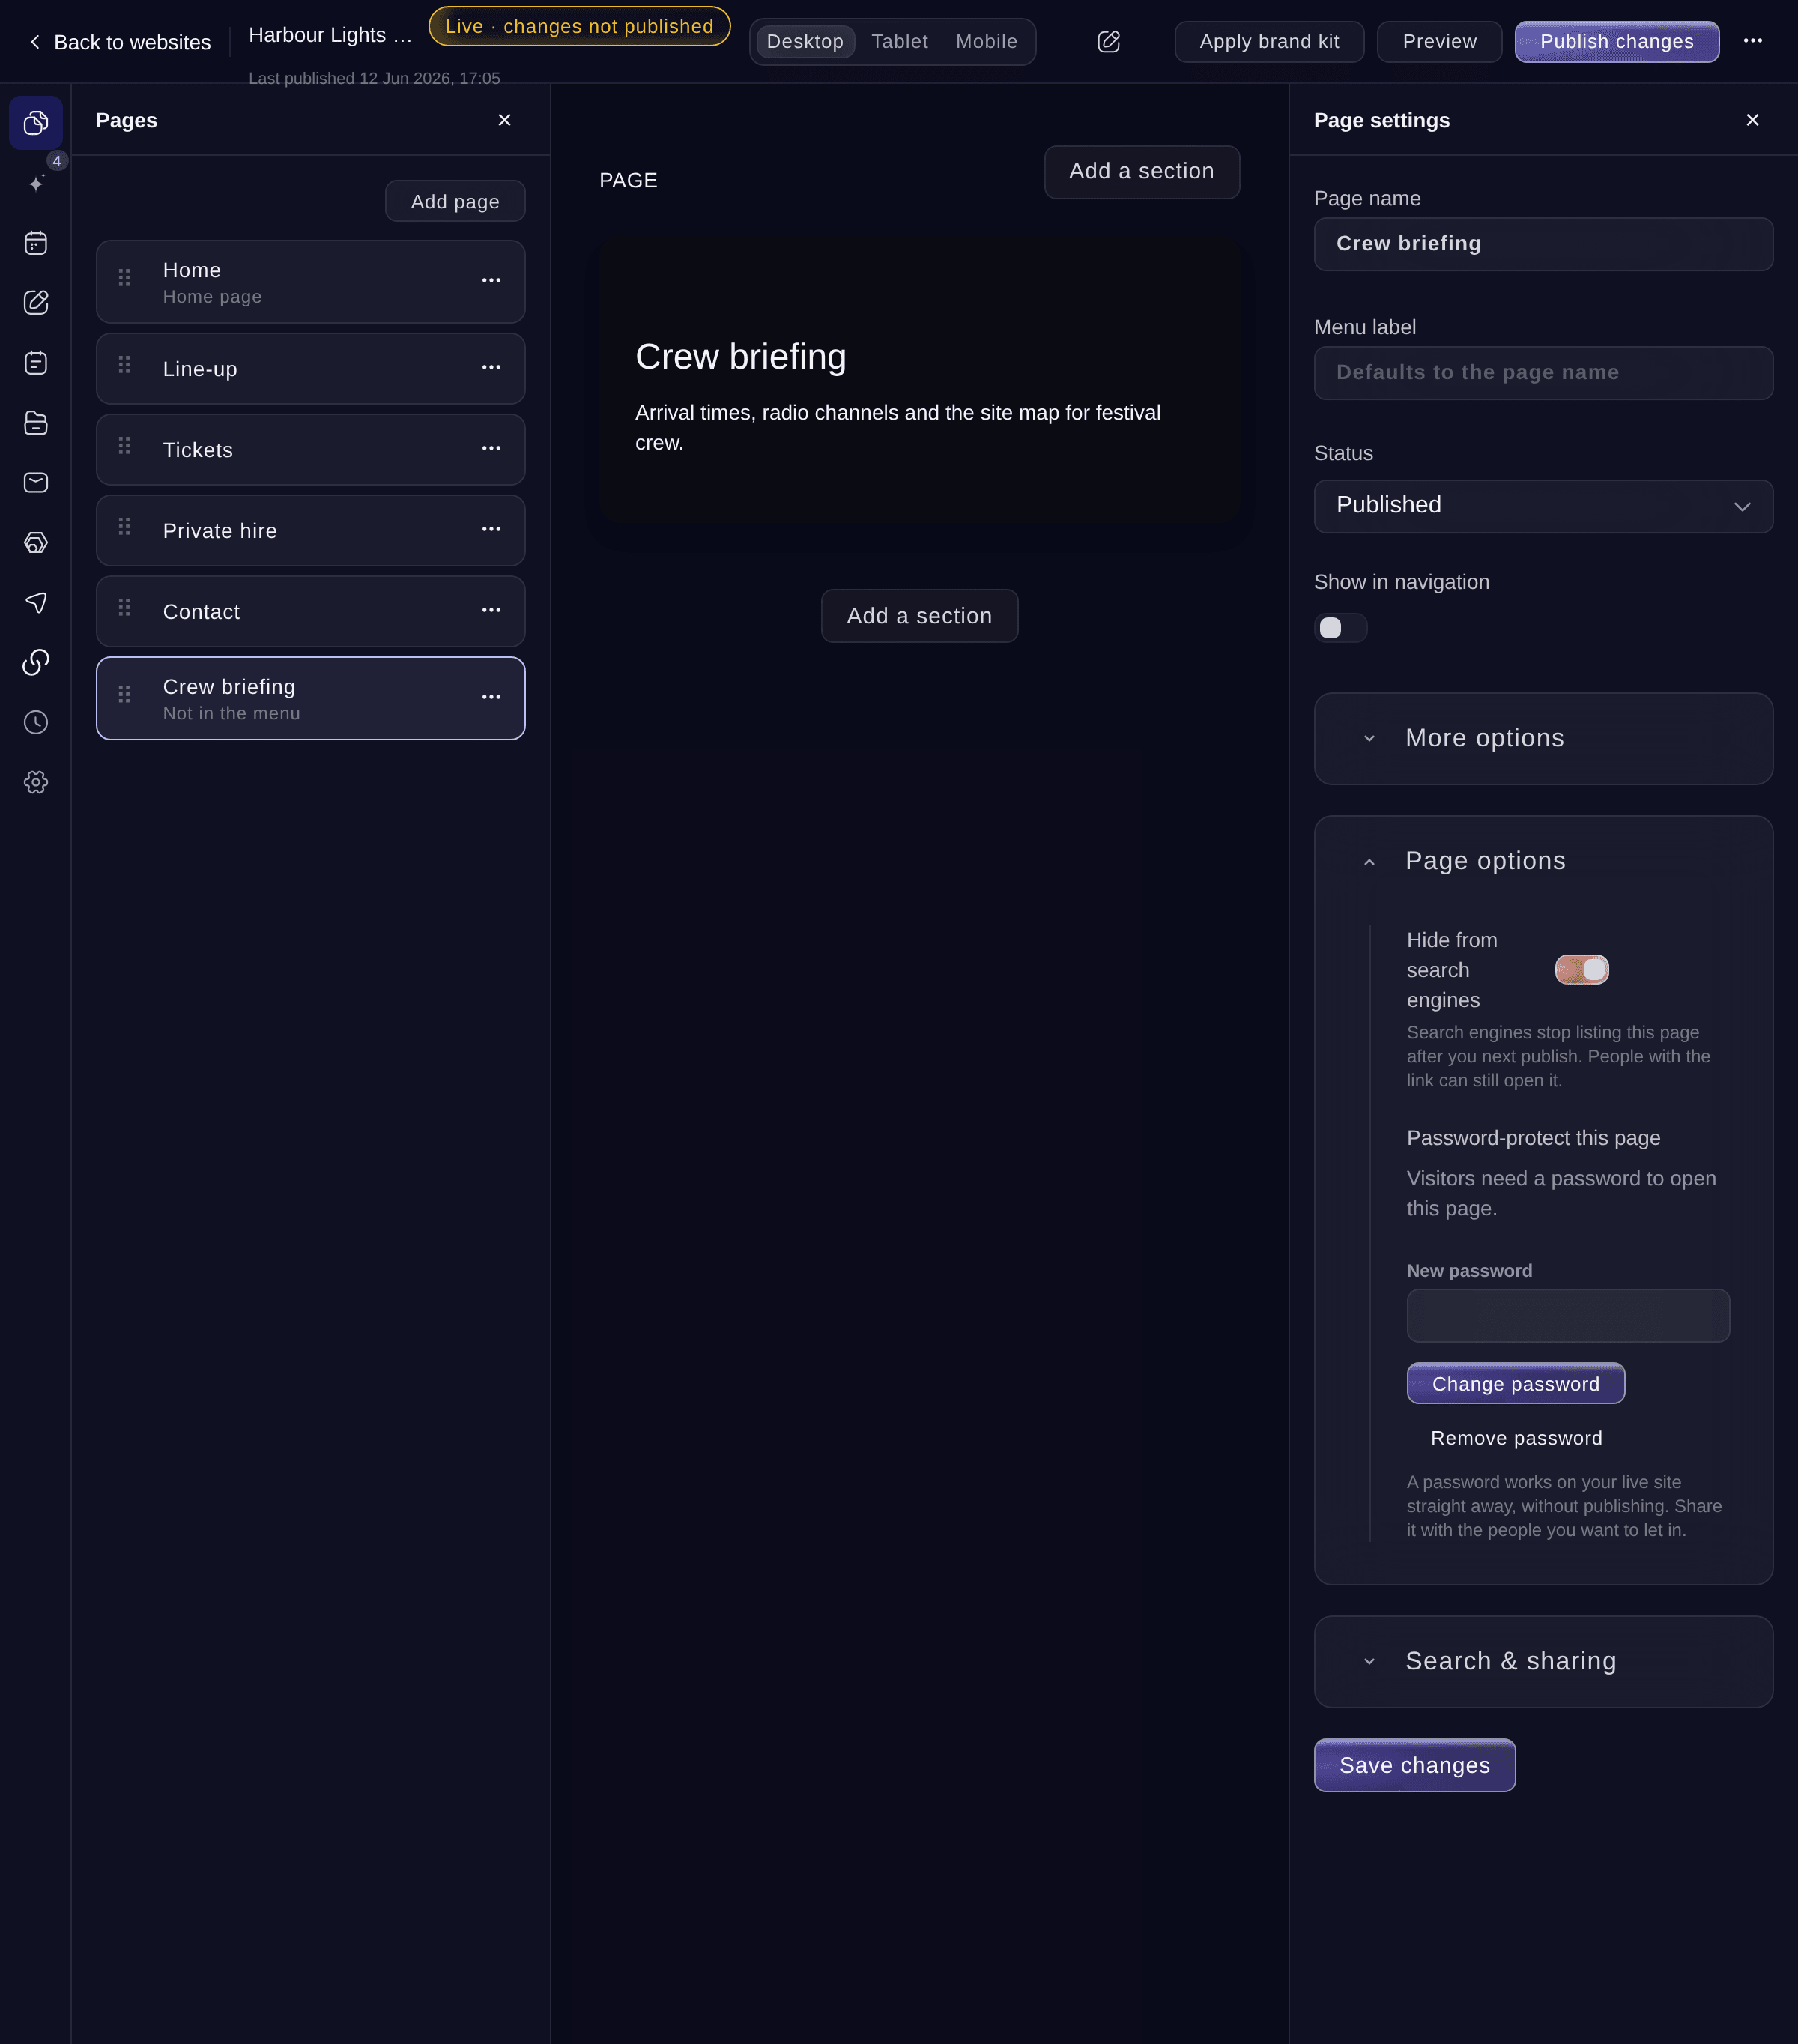Viewport: 1798px width, 2044px height.
Task: Open the three-dot menu for Private hire
Action: (491, 530)
